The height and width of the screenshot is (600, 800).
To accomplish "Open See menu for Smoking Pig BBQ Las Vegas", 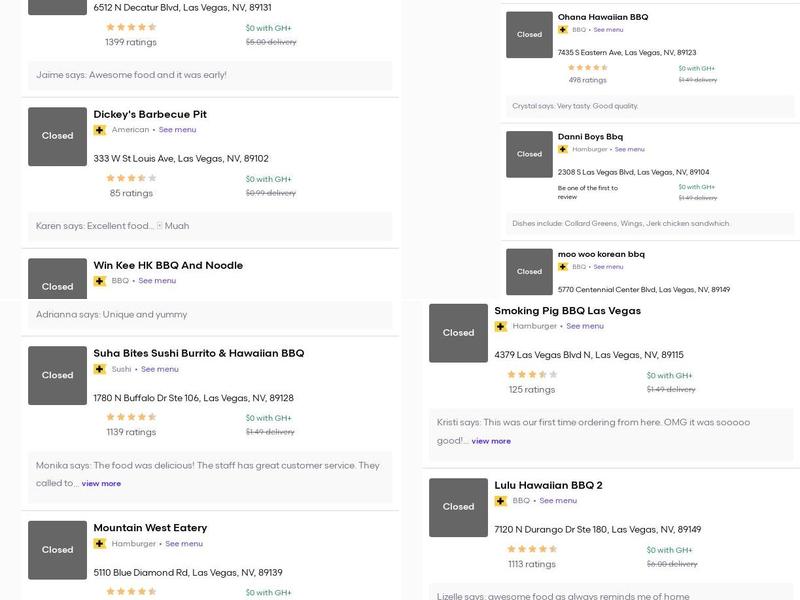I will click(585, 326).
